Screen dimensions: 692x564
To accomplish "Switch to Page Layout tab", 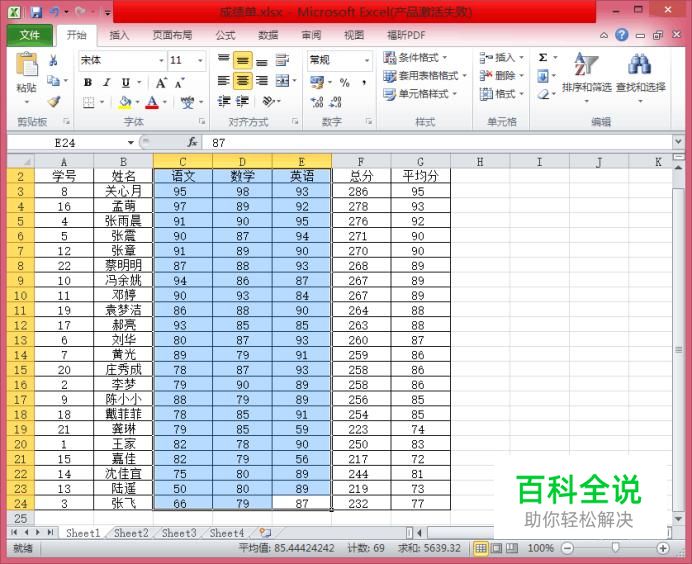I will [x=172, y=35].
